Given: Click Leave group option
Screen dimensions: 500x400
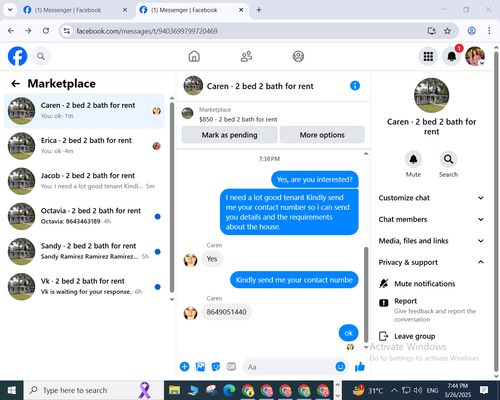Looking at the screenshot, I should (431, 336).
